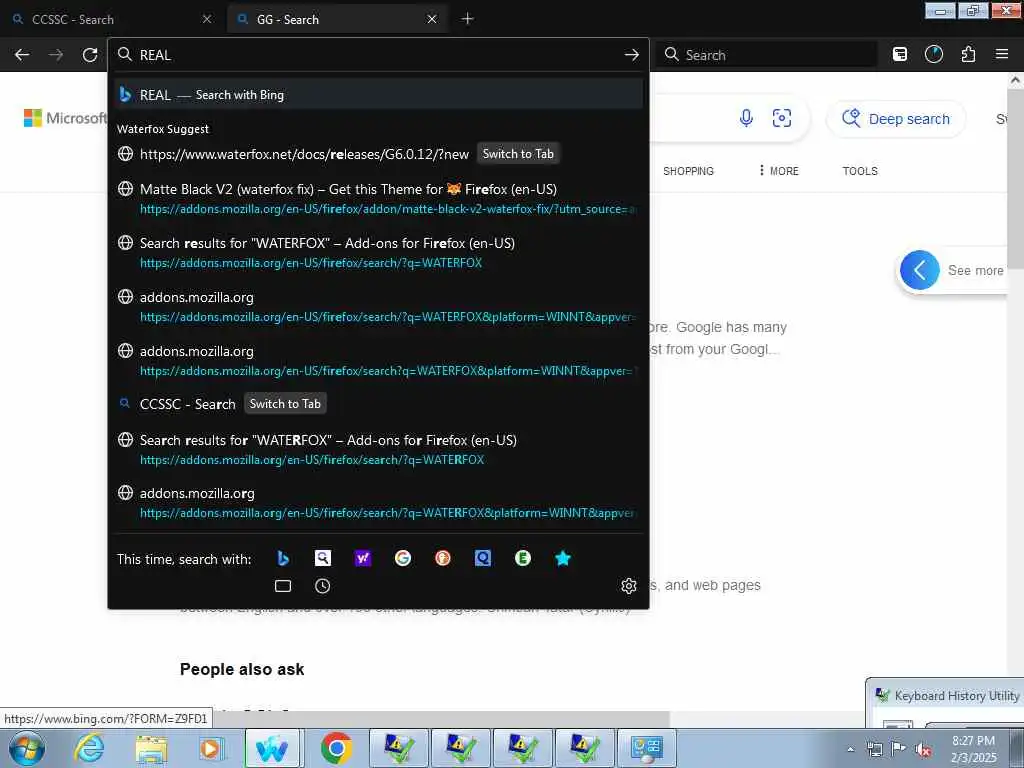Click Switch to Tab beside waterfox.net URL
The height and width of the screenshot is (768, 1024).
point(518,154)
